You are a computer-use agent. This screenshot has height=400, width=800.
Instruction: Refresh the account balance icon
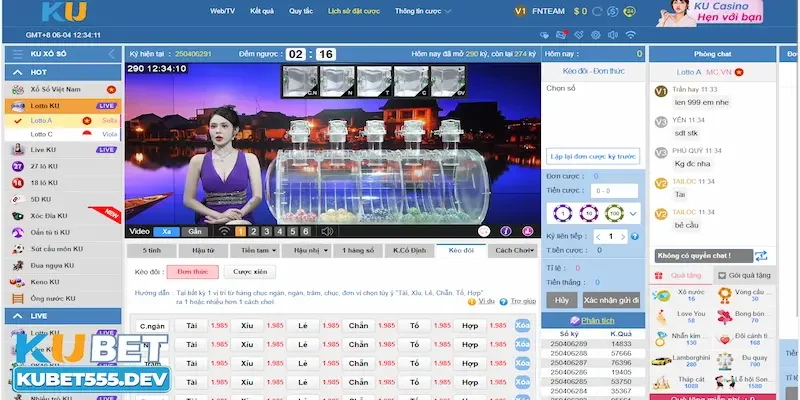[597, 11]
